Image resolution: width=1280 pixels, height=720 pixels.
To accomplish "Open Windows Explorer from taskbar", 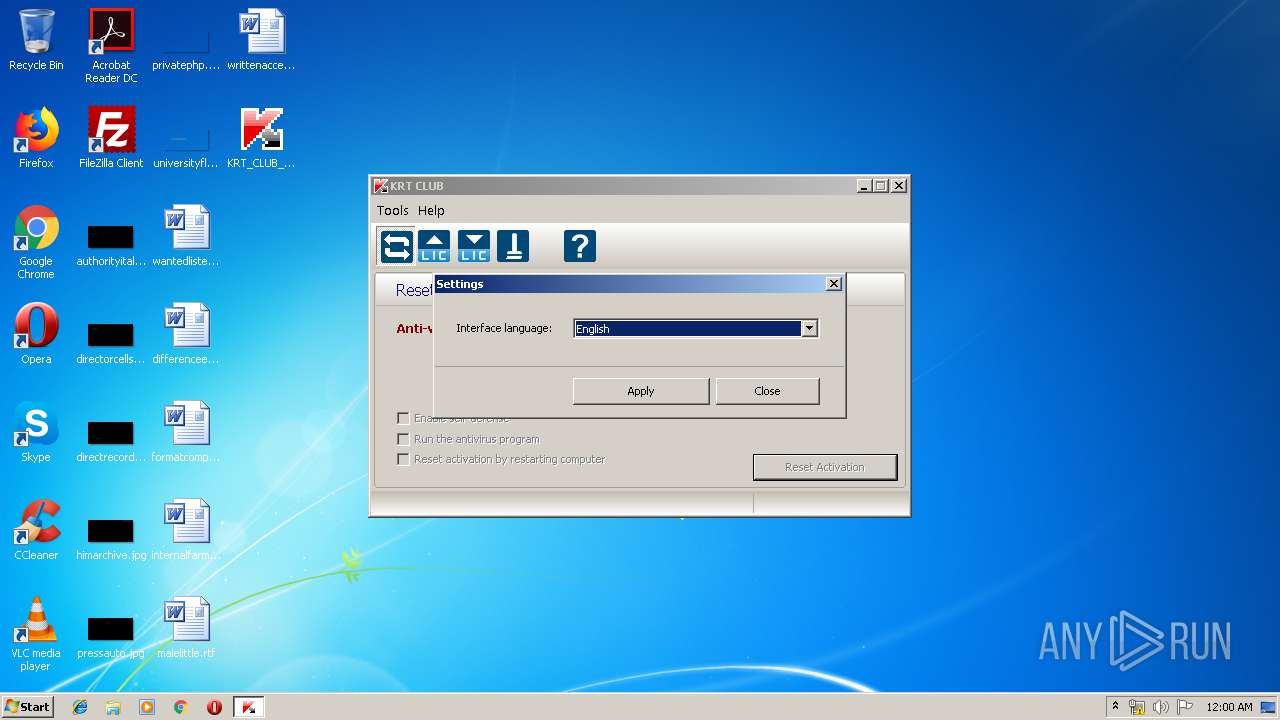I will pyautogui.click(x=113, y=707).
